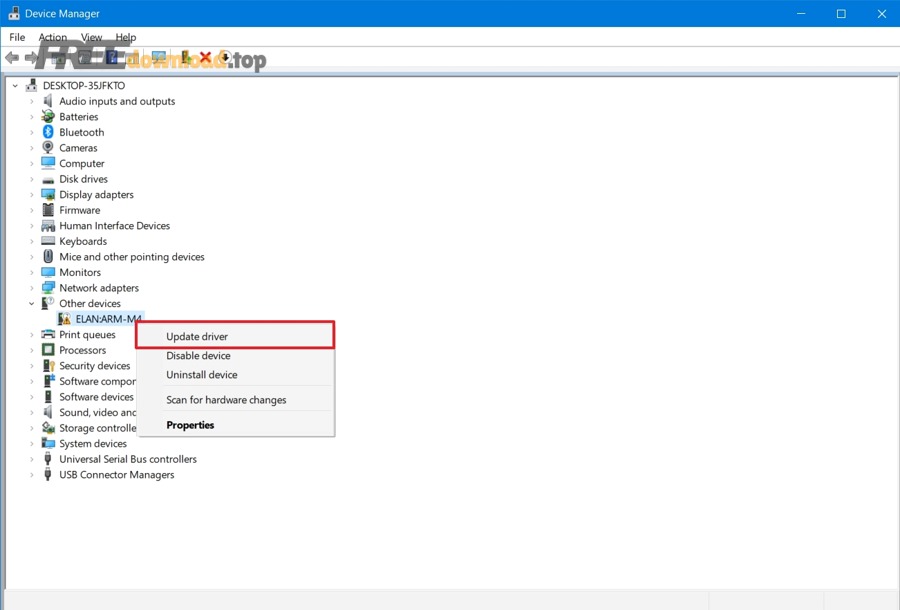Click the Print queues printer icon

tap(48, 334)
